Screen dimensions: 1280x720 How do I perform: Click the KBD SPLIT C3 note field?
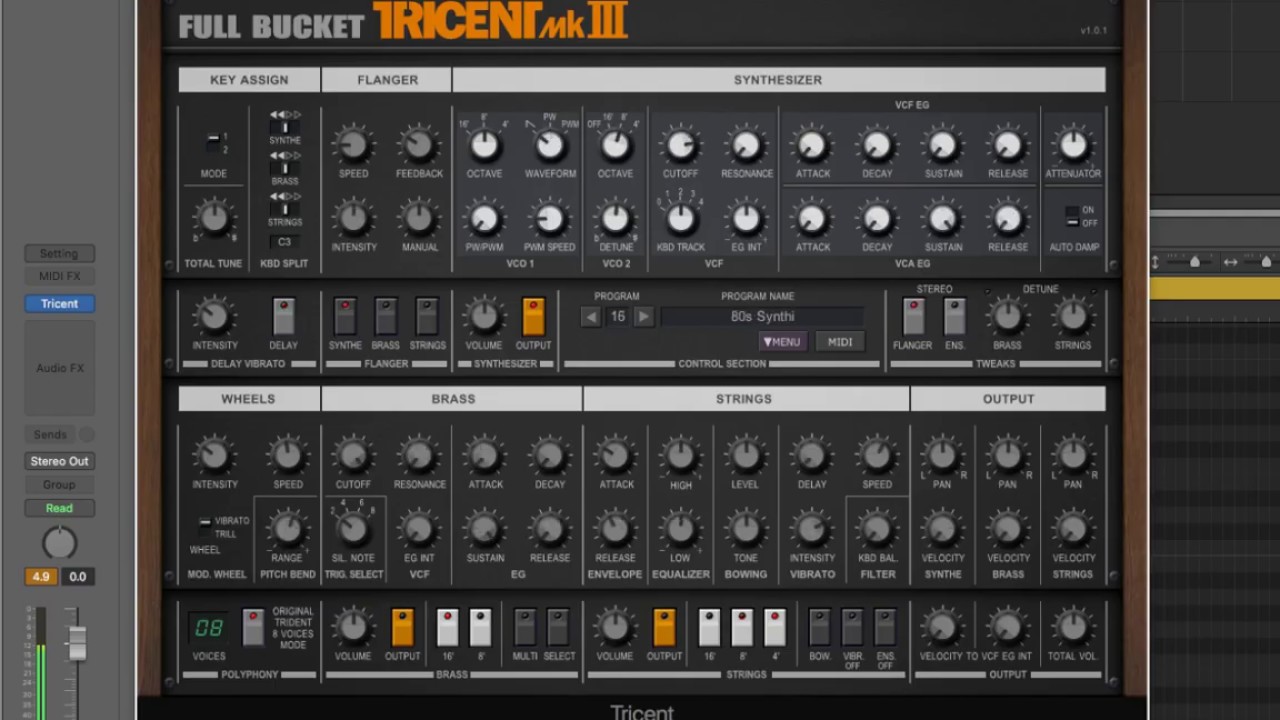click(284, 242)
